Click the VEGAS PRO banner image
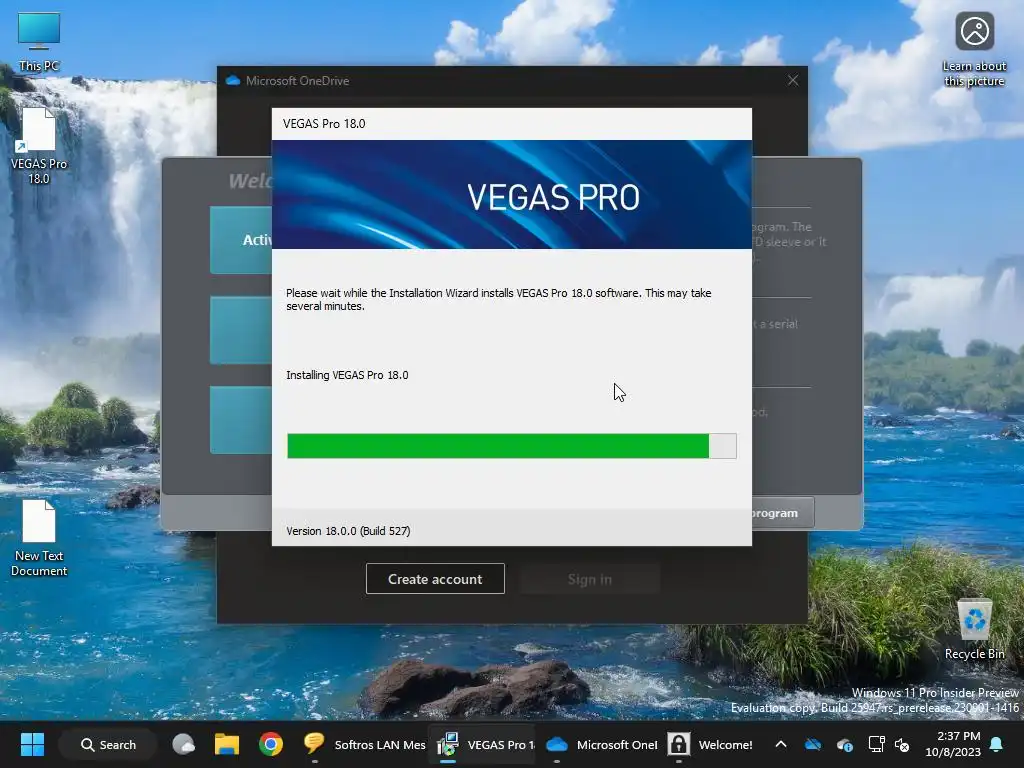This screenshot has height=768, width=1024. click(x=512, y=195)
